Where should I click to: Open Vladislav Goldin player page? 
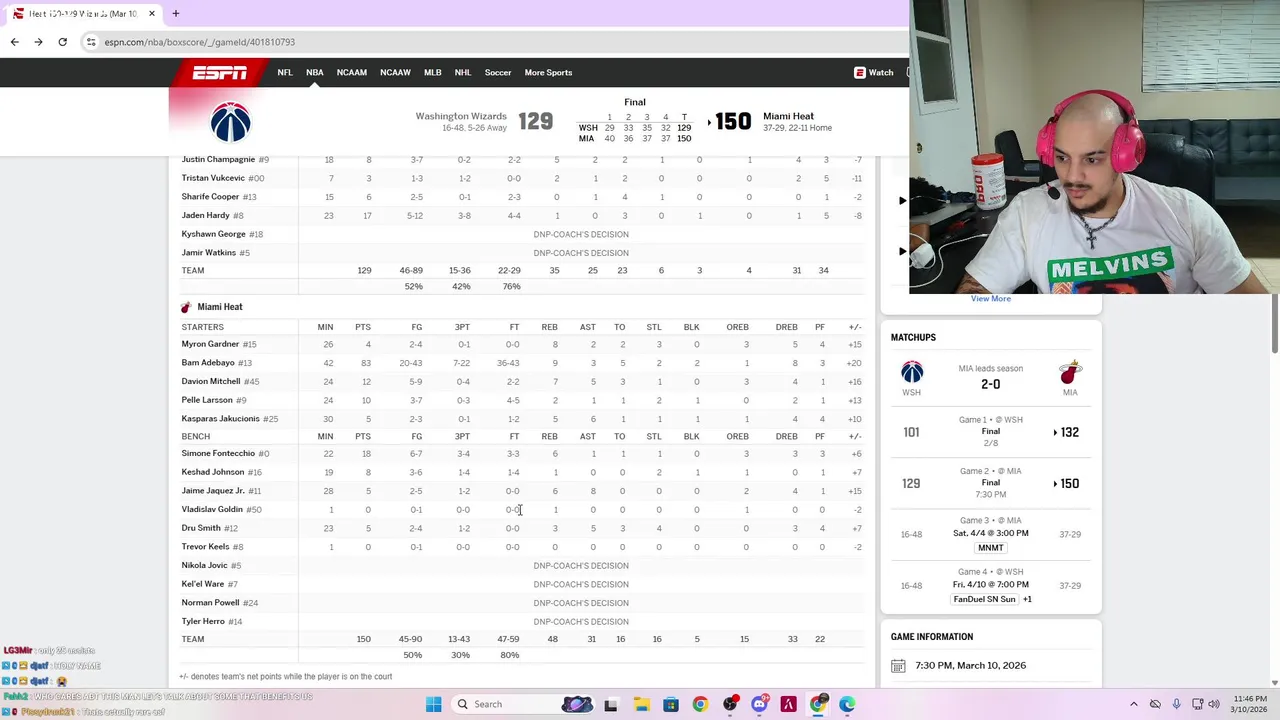point(212,510)
